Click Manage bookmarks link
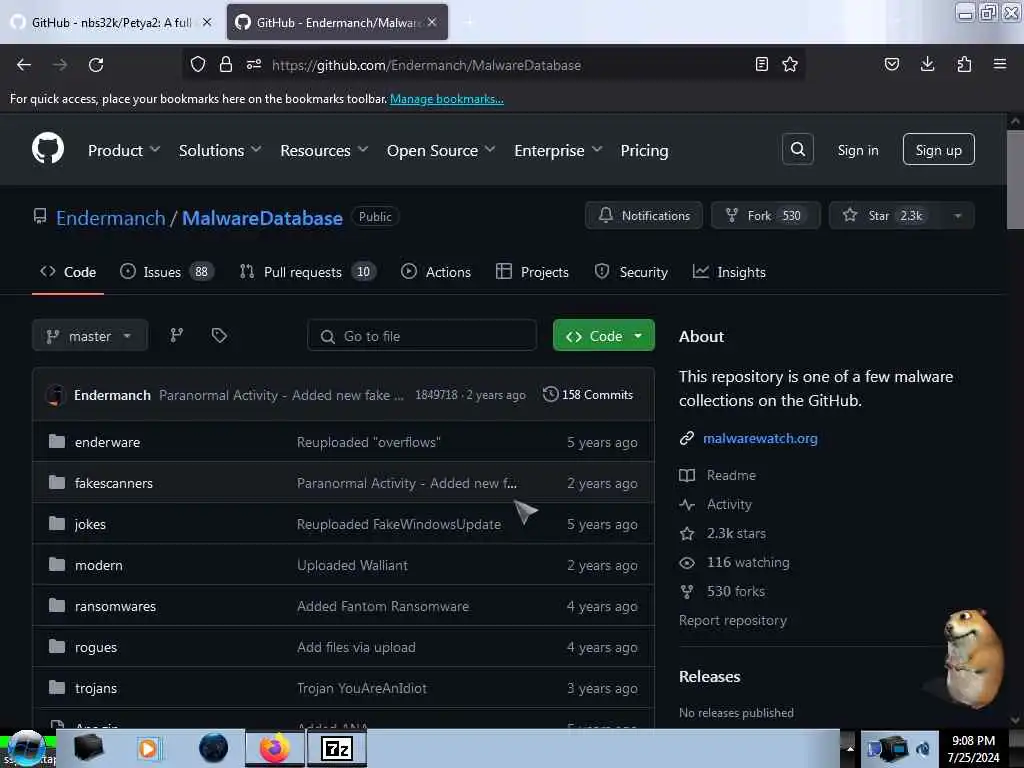 point(447,99)
